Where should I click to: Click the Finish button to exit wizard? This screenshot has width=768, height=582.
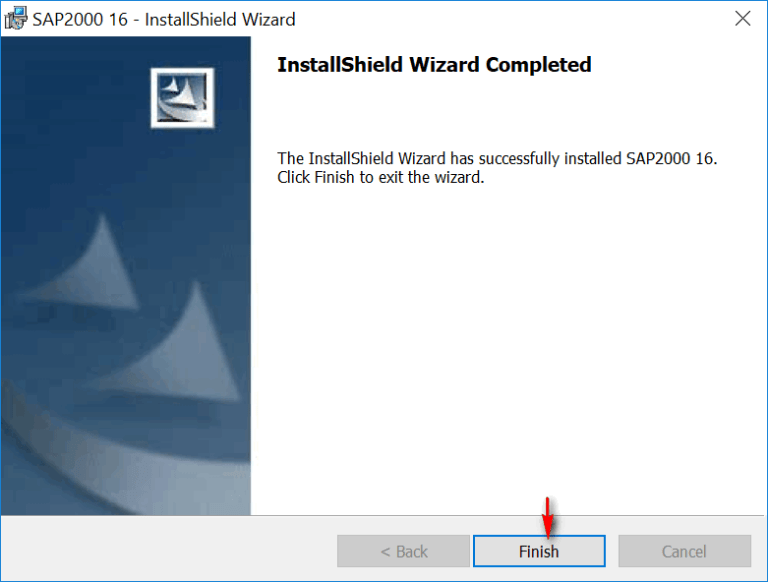click(539, 551)
